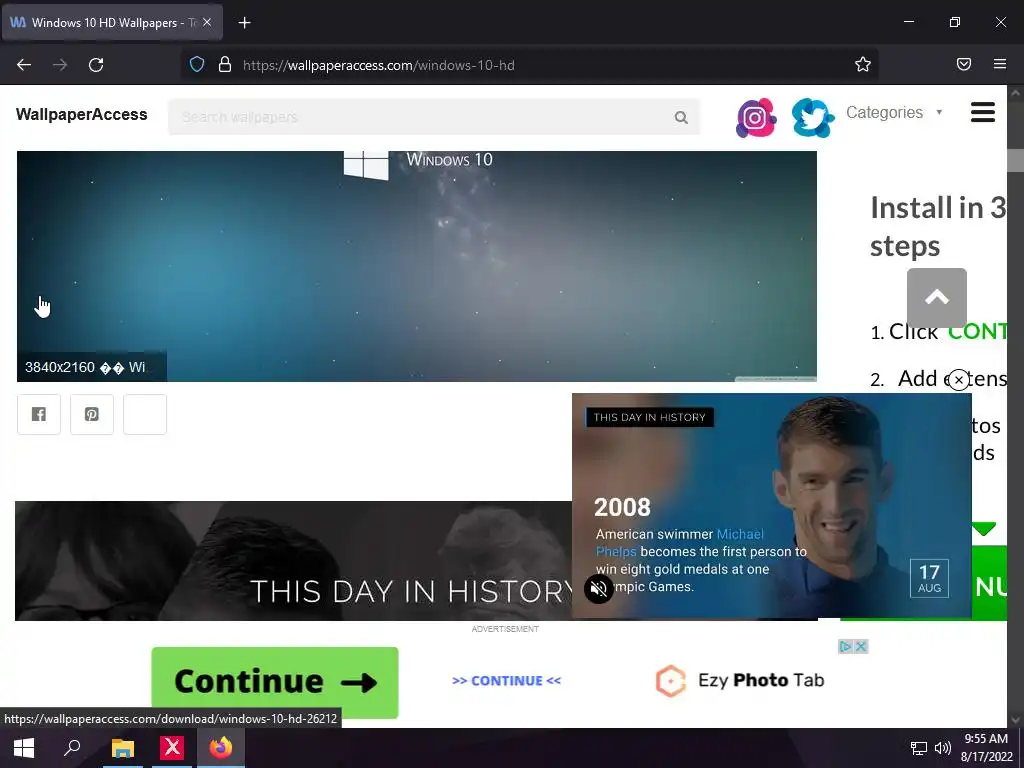Viewport: 1024px width, 768px height.
Task: Open the WallpaperAccess home logo link
Action: (x=82, y=114)
